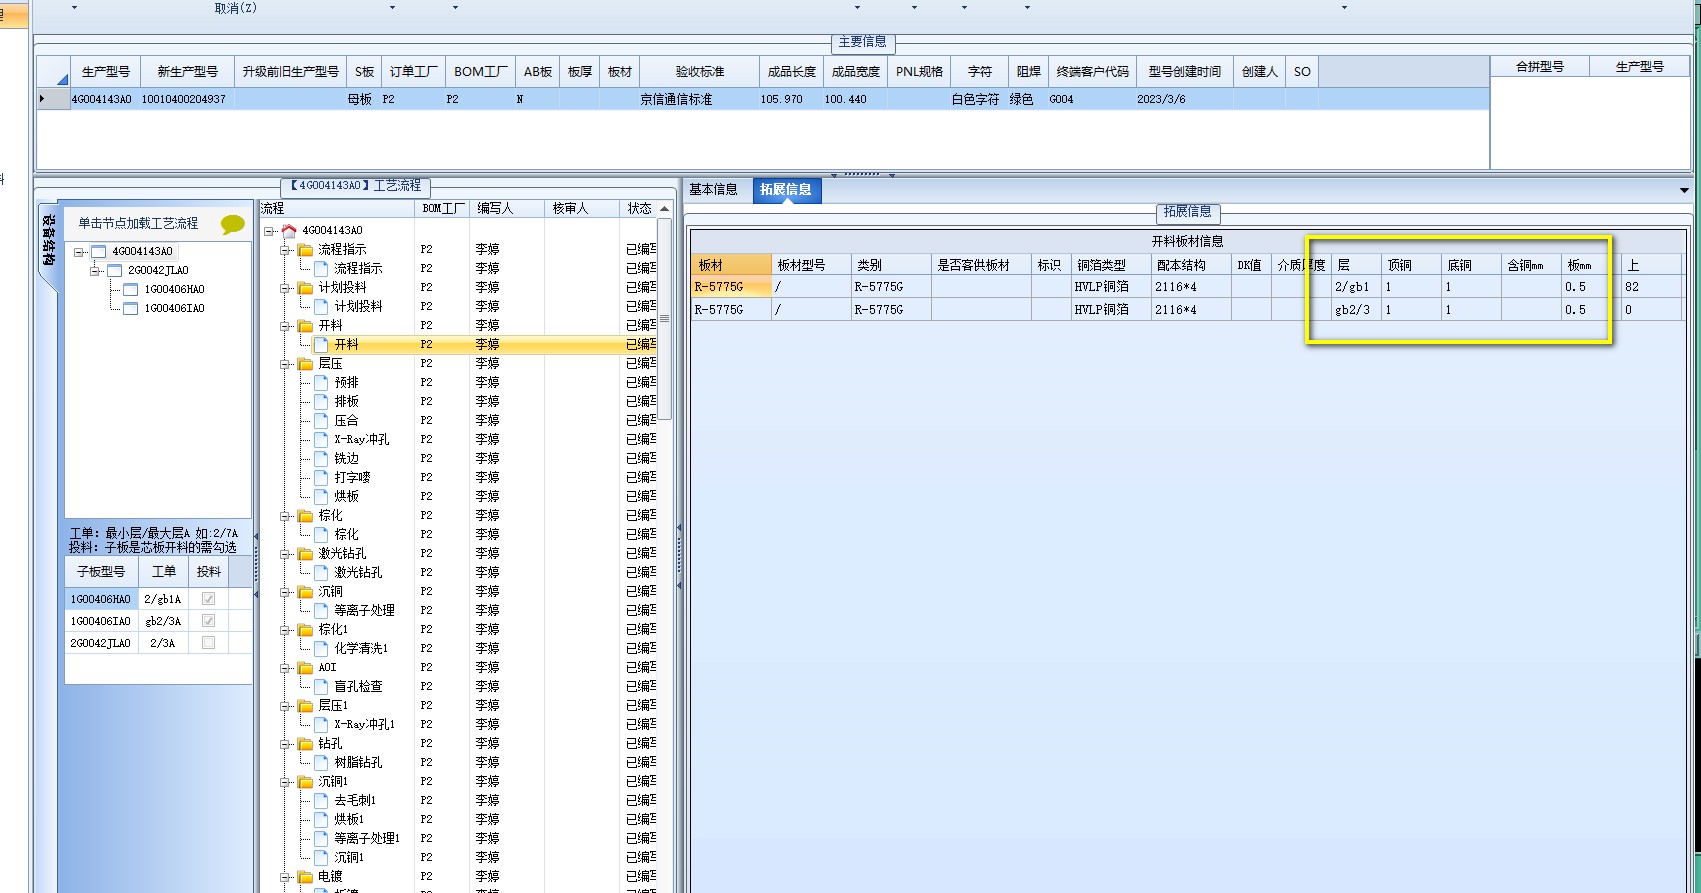Toggle 投料 checkbox for 2G0042JLA0
The image size is (1701, 893).
(208, 643)
